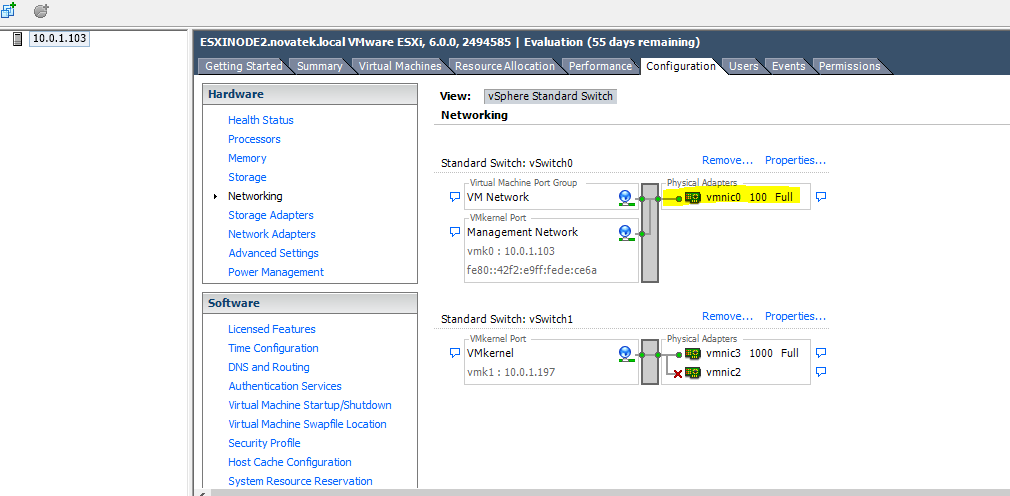Click Remove for vSwitch0
This screenshot has width=1010, height=496.
[727, 160]
